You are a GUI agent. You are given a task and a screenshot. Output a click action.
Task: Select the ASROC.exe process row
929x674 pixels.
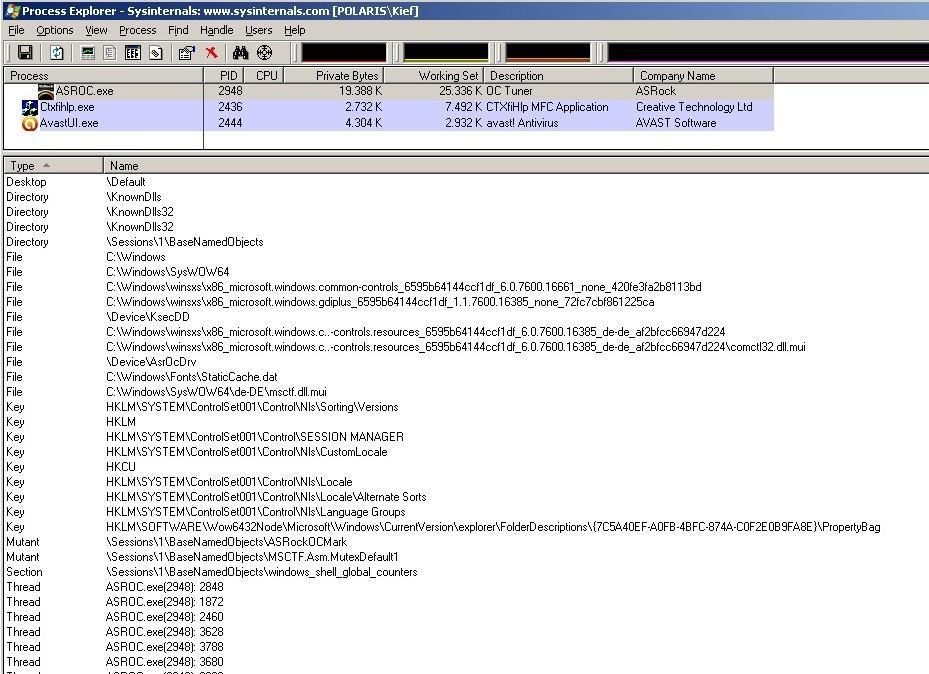389,91
